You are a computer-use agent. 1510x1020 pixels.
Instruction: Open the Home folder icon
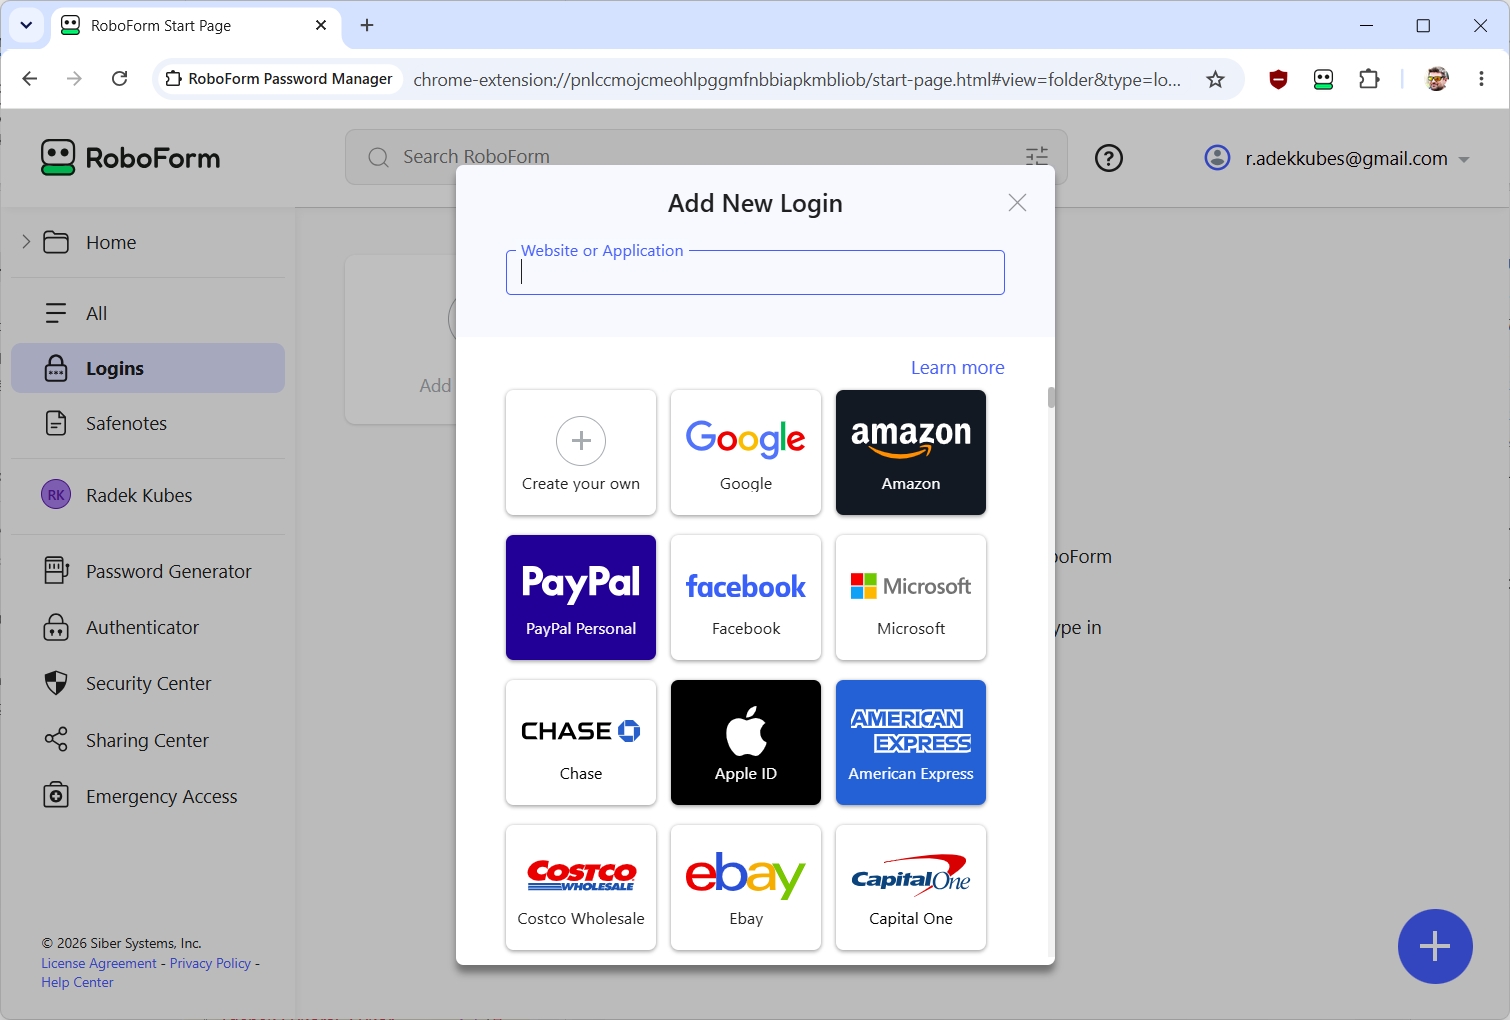pyautogui.click(x=56, y=242)
